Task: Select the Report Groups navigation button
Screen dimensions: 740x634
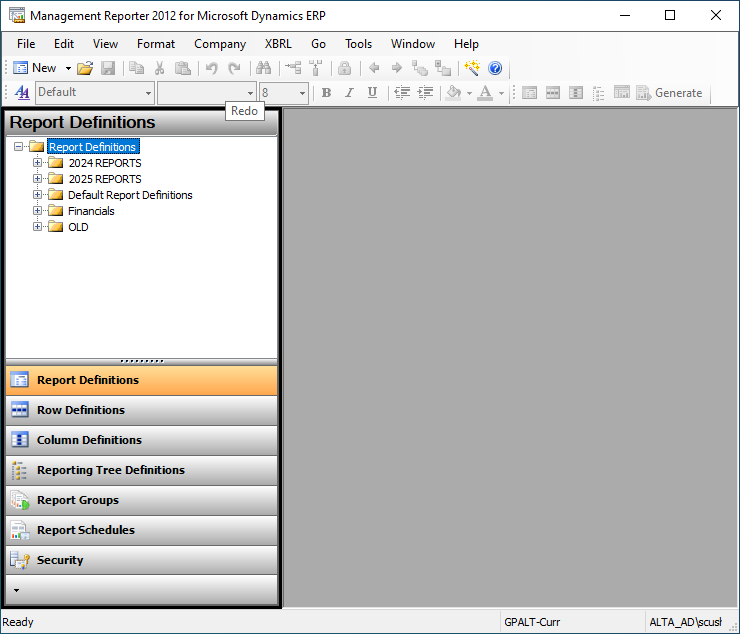Action: [x=142, y=500]
